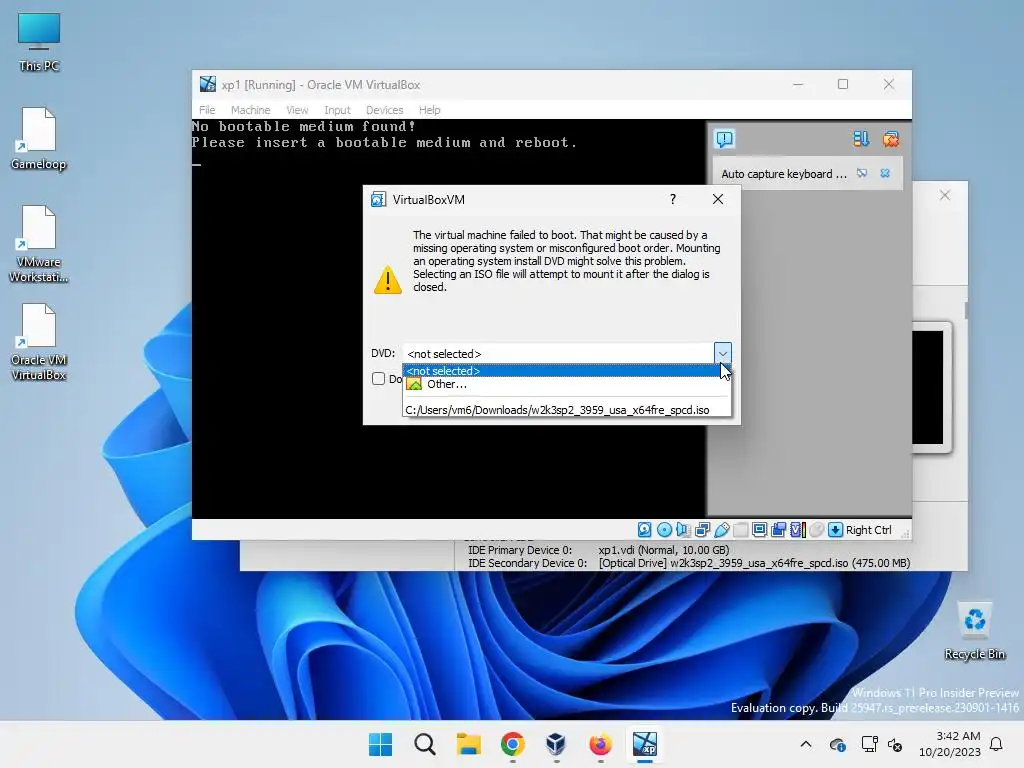Toggle the notification center speech bubble icon
The height and width of the screenshot is (768, 1024).
[x=725, y=138]
